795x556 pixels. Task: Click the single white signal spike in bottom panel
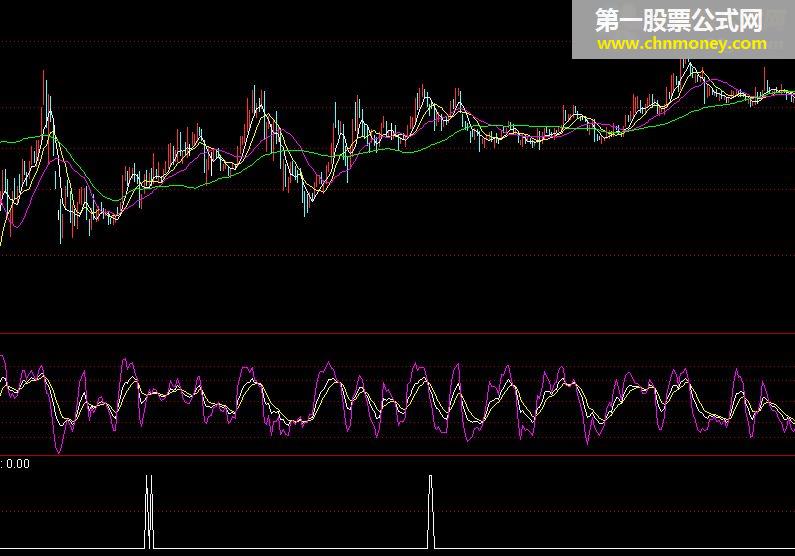coord(430,511)
